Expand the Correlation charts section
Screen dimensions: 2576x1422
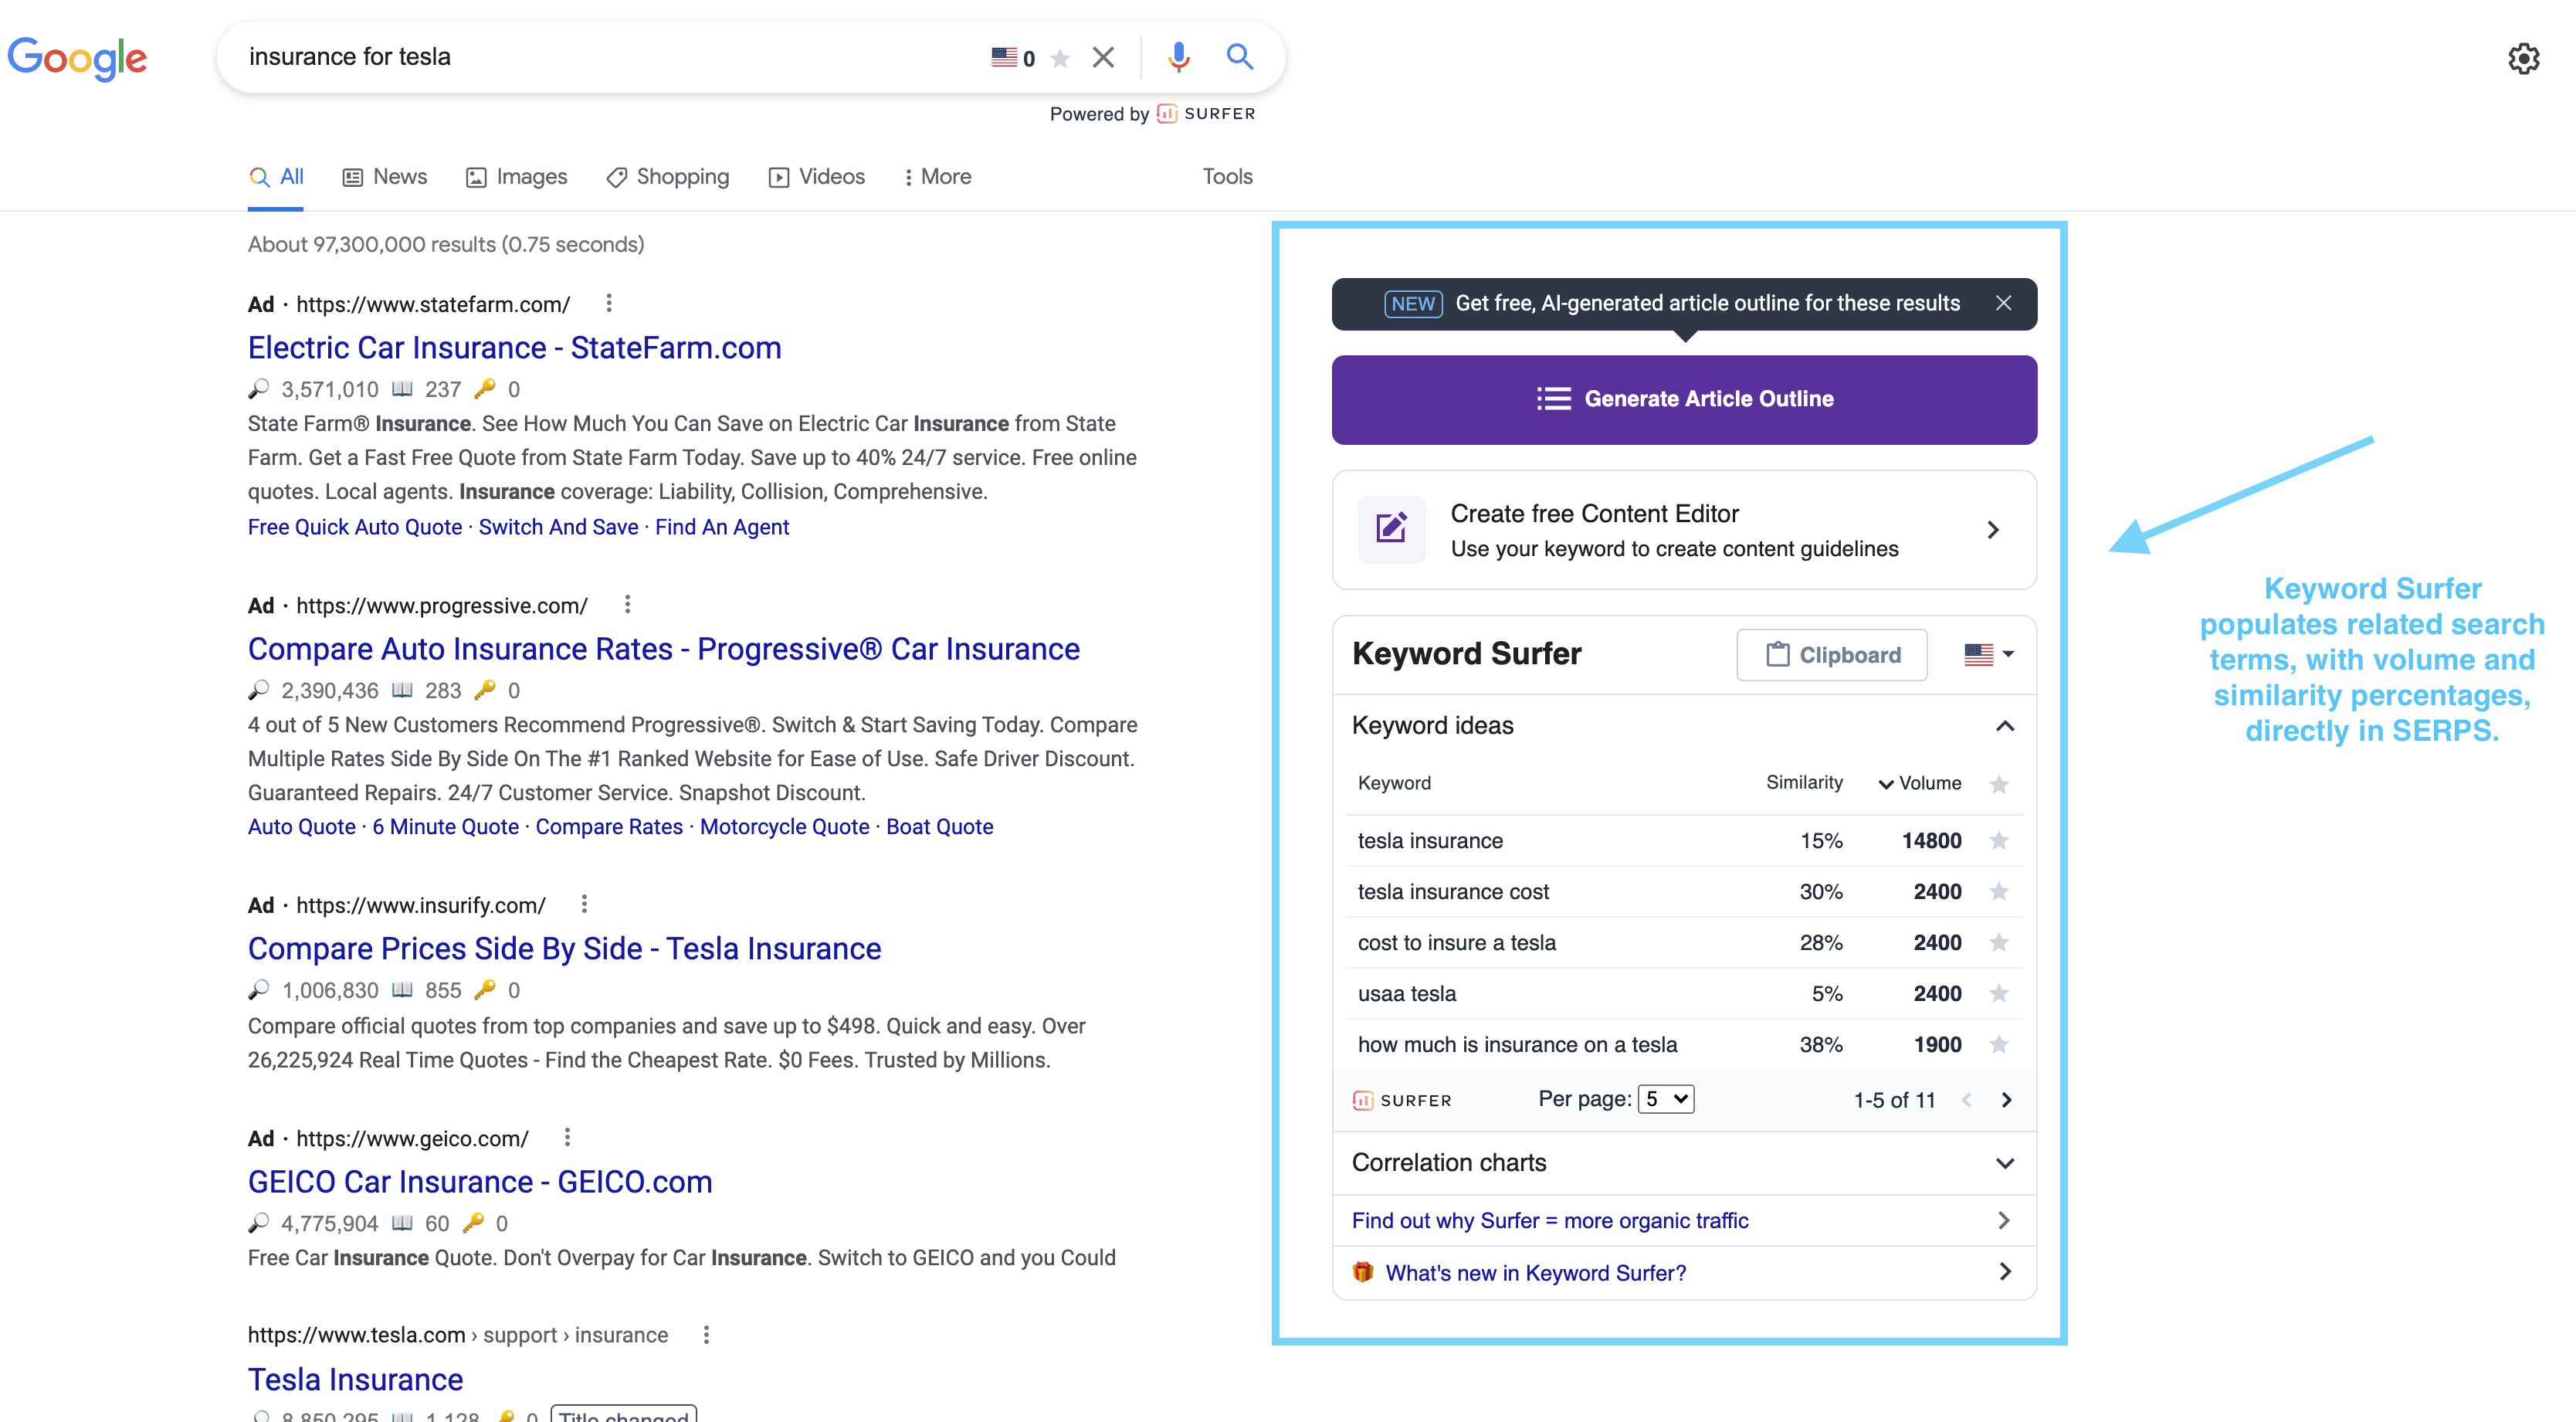(x=2005, y=1163)
